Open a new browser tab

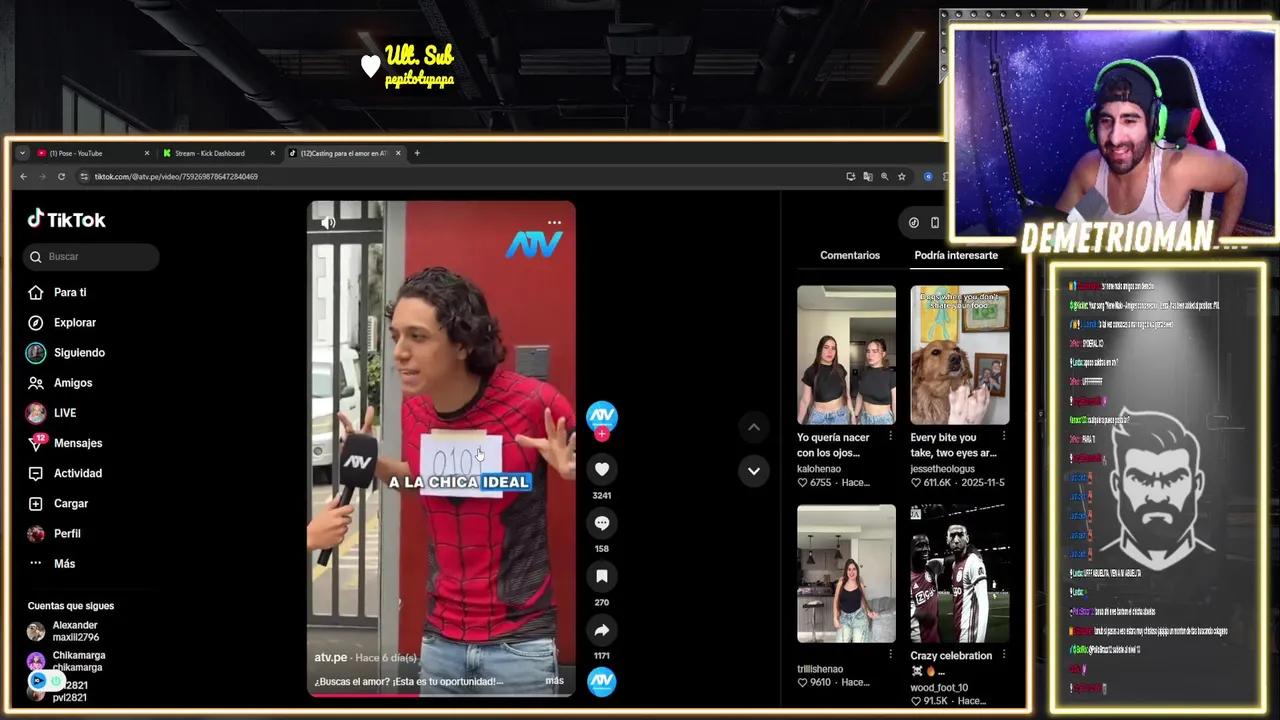click(x=417, y=153)
